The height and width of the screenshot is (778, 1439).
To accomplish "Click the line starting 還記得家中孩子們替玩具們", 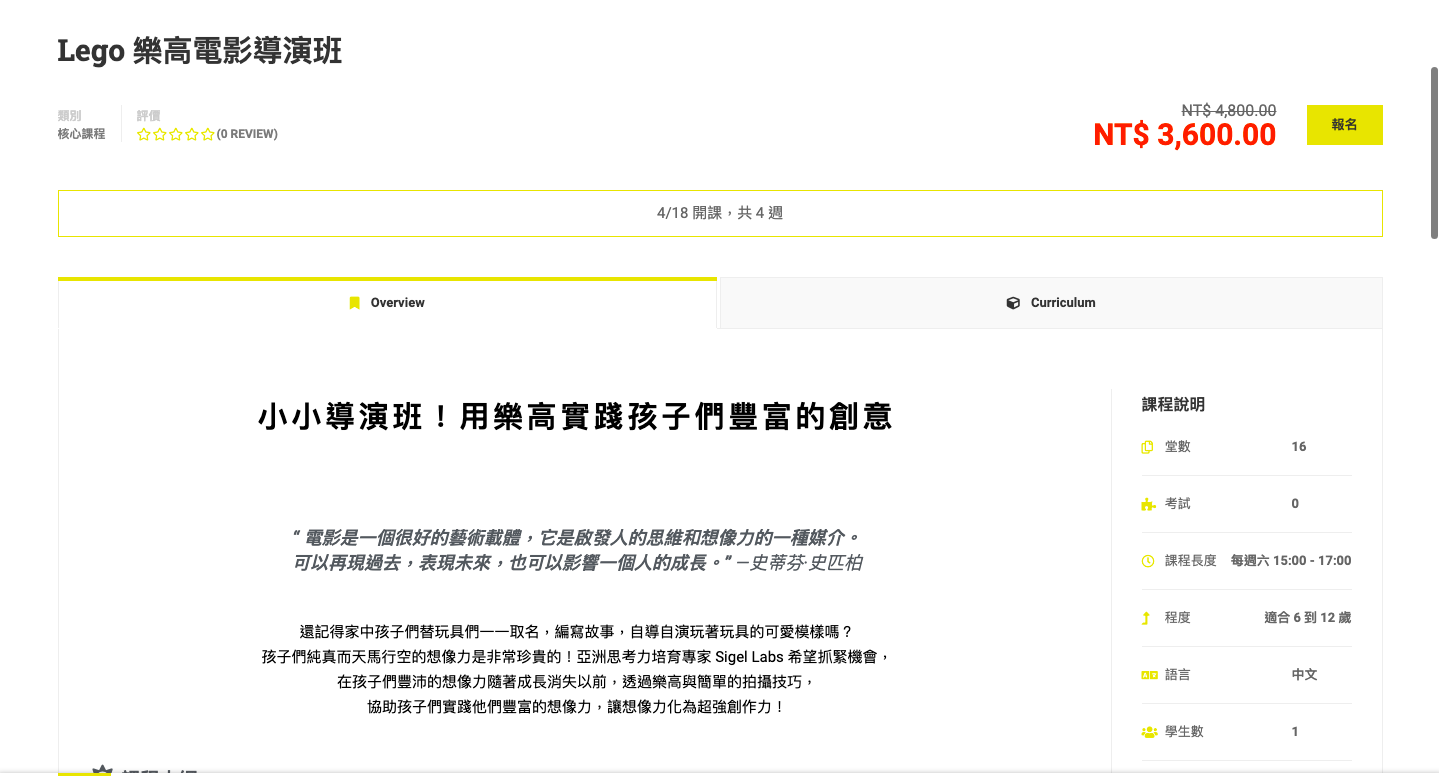I will click(x=575, y=632).
